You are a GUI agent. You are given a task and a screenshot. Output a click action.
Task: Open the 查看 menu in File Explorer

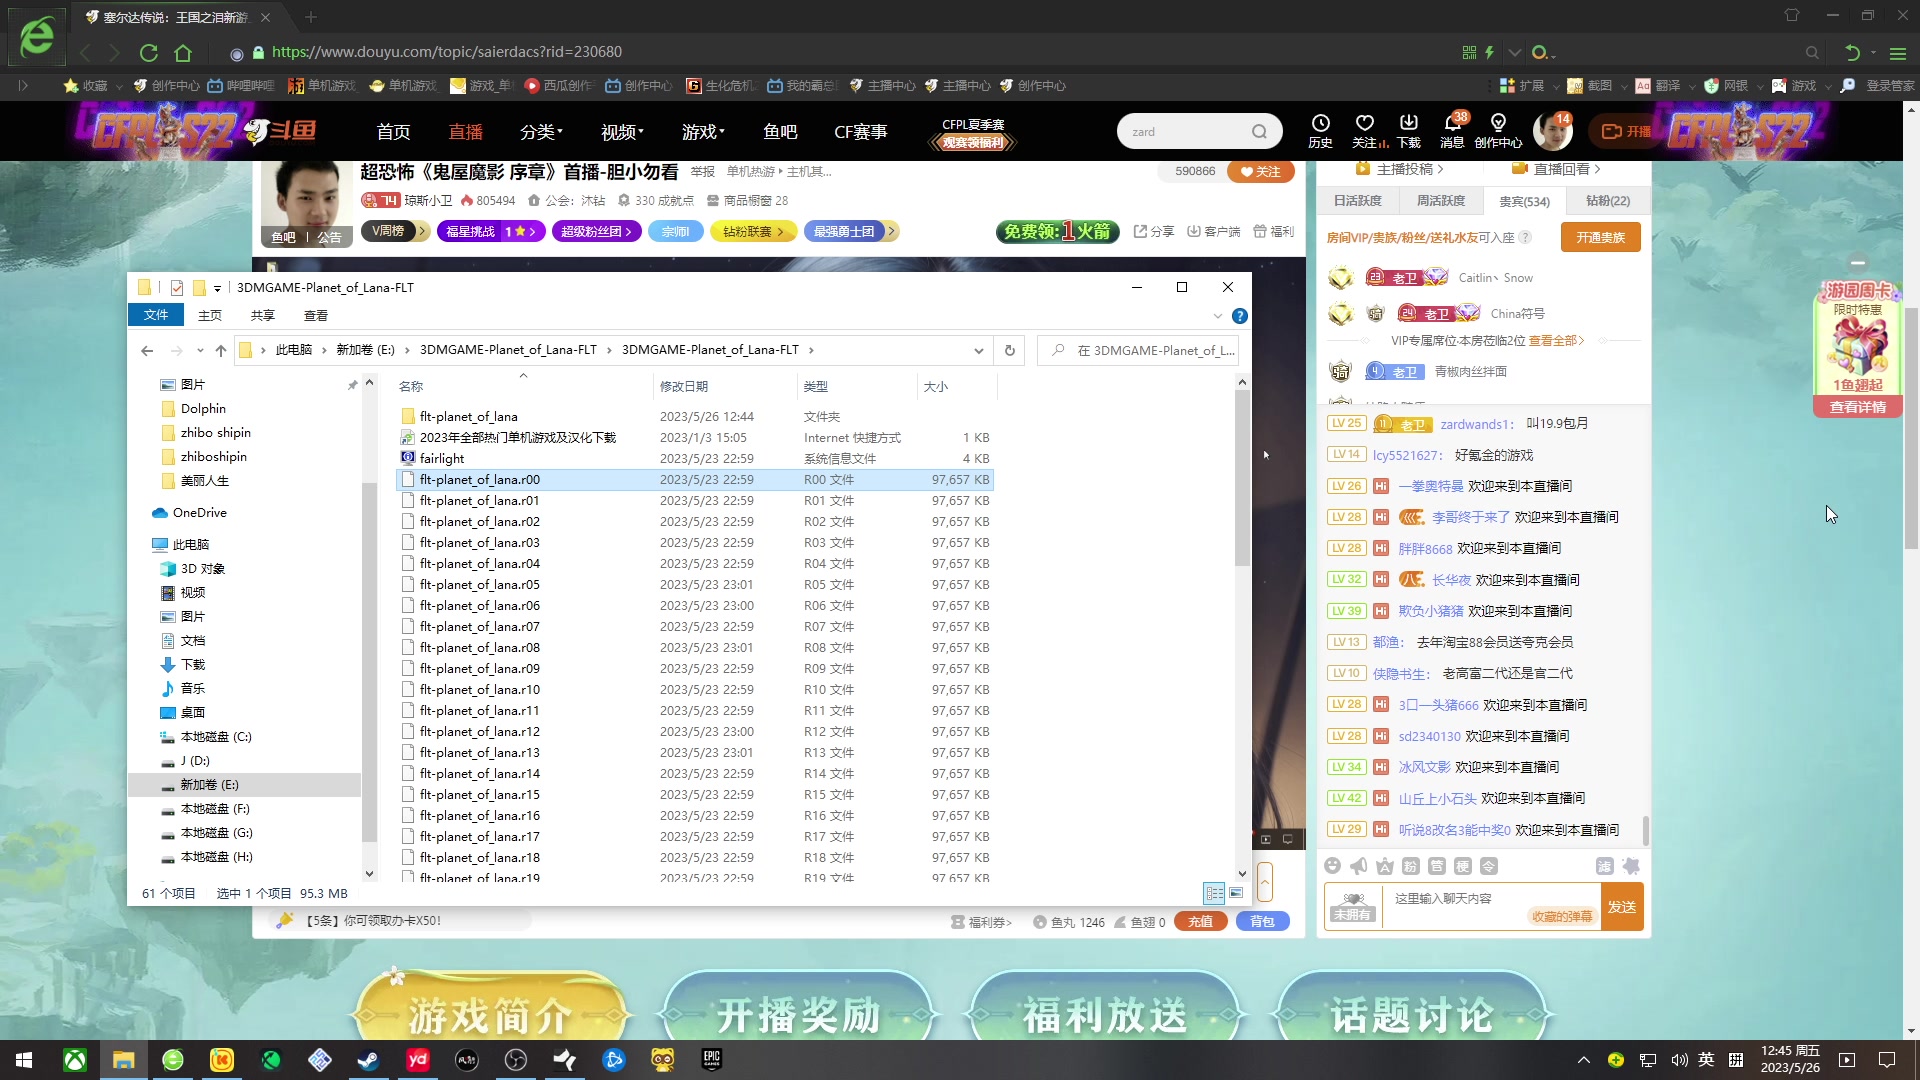tap(316, 314)
